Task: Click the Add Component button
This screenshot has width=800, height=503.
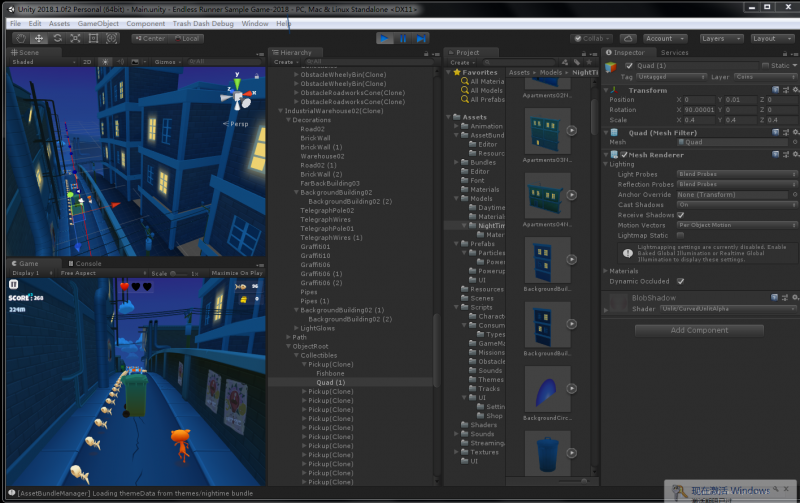Action: pyautogui.click(x=699, y=331)
